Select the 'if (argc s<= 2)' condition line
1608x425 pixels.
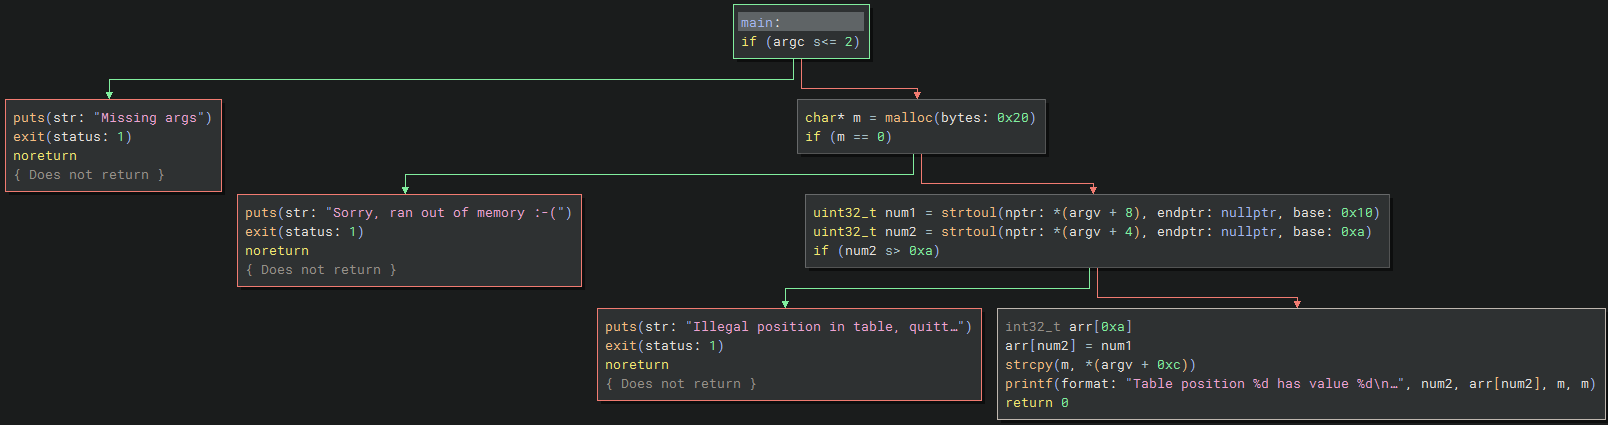(800, 42)
